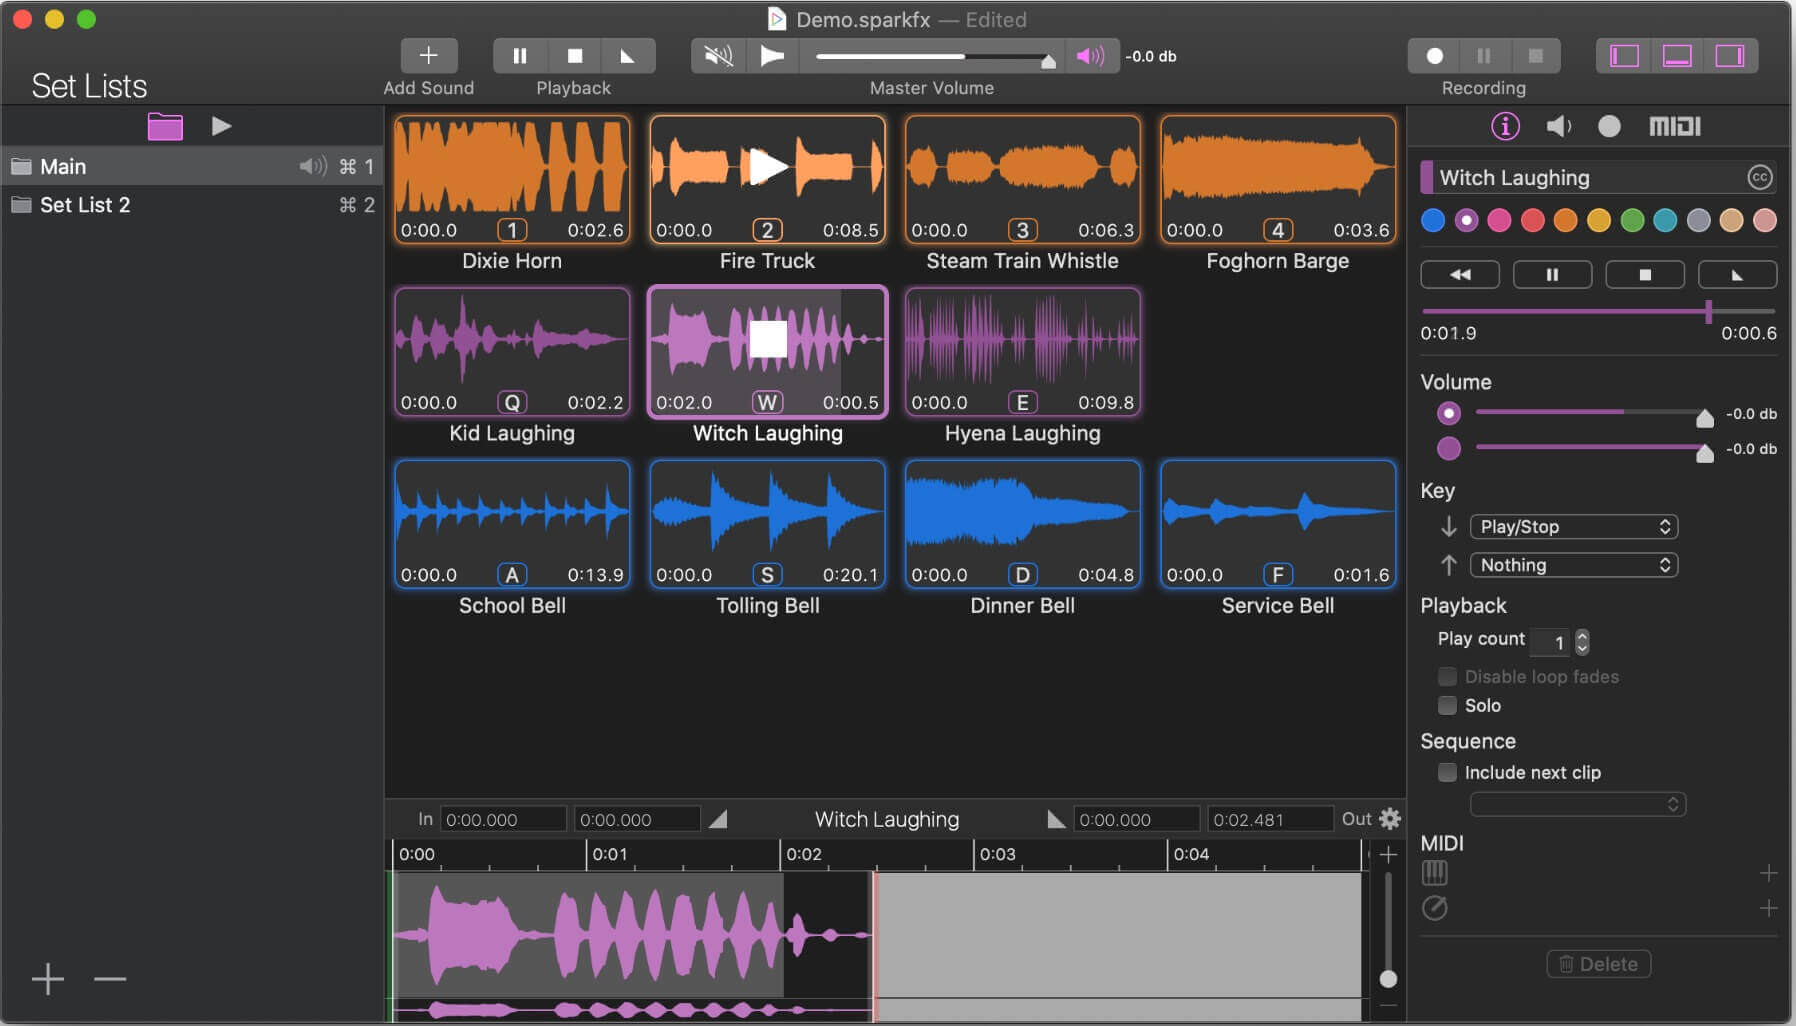
Task: Check Include next clip
Action: pos(1447,772)
